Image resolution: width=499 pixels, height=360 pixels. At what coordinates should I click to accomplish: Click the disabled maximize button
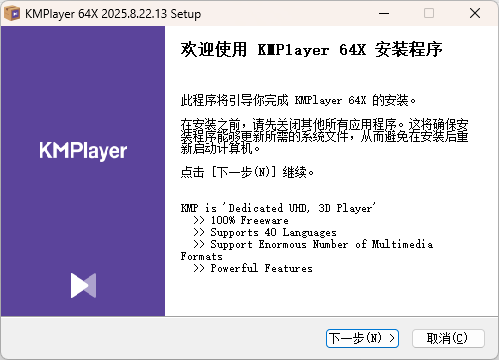(429, 13)
